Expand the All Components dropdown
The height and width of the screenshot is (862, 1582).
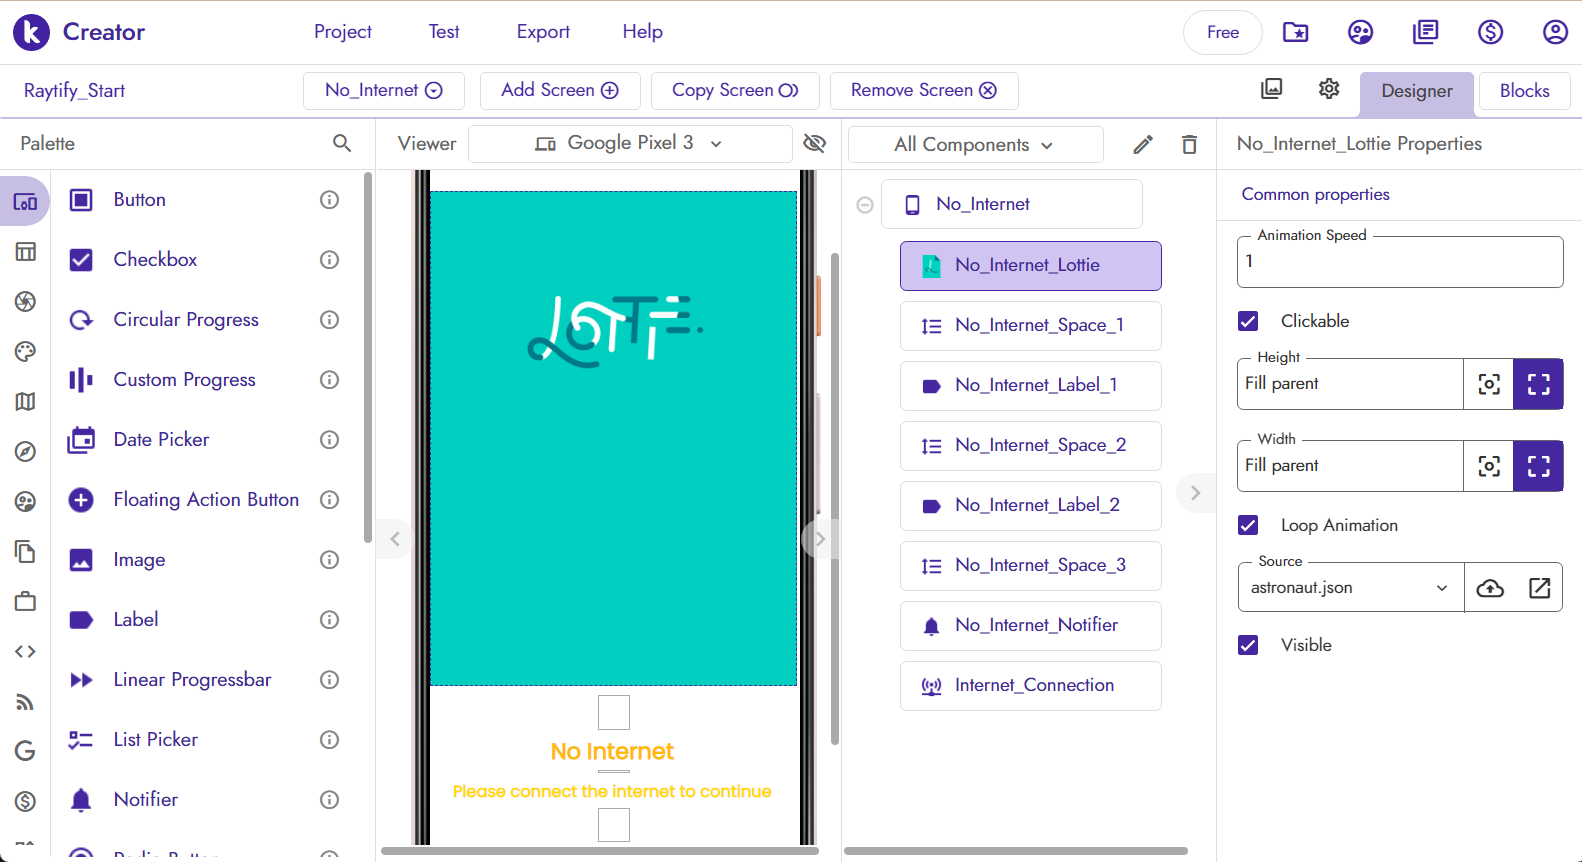[974, 145]
